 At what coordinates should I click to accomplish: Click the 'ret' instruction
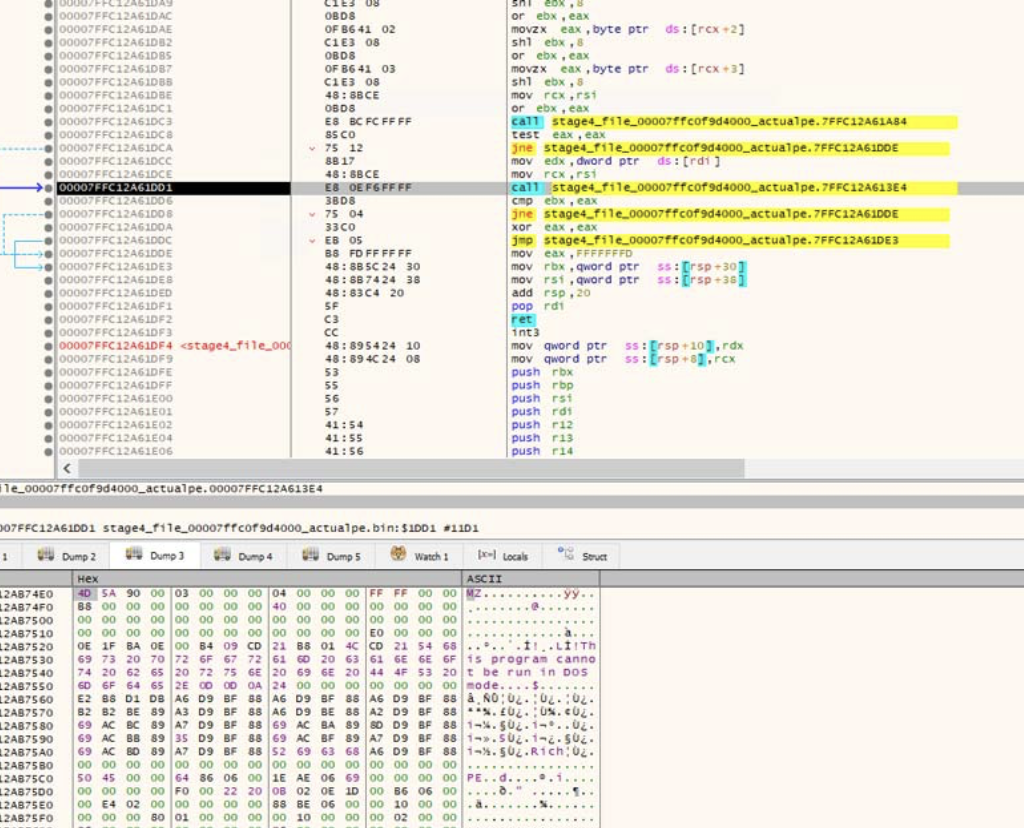point(522,319)
